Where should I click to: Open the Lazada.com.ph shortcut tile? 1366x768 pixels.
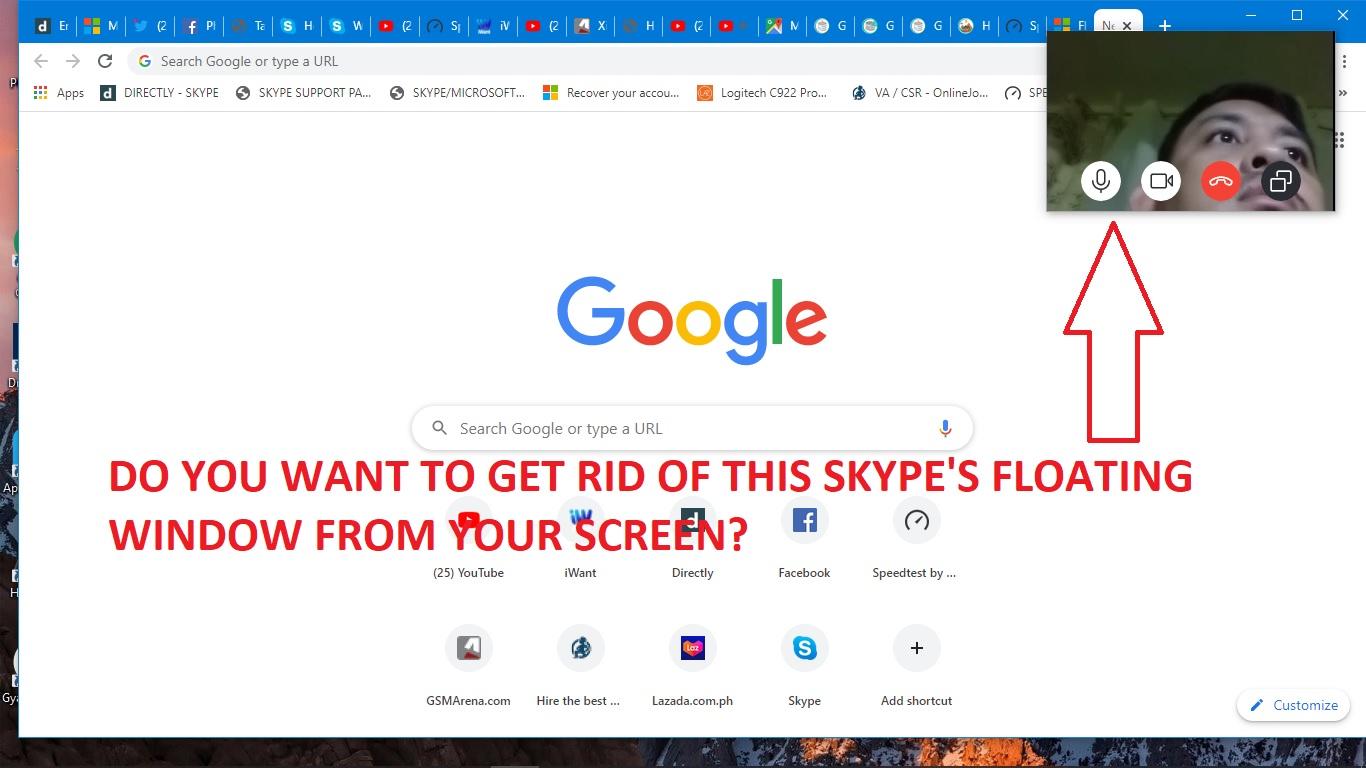(x=692, y=666)
